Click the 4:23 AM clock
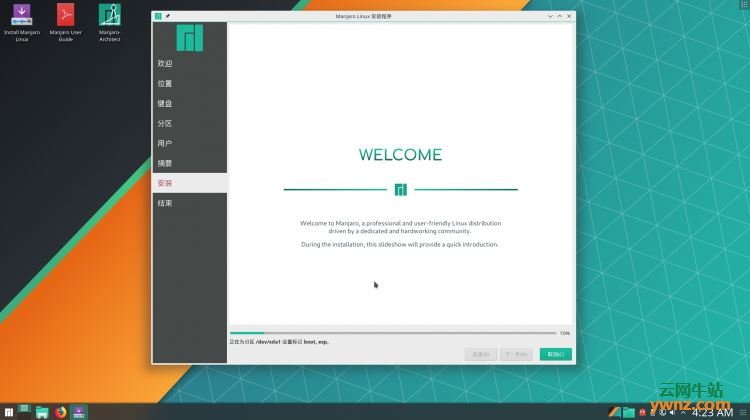Viewport: 750px width, 420px height. click(712, 412)
